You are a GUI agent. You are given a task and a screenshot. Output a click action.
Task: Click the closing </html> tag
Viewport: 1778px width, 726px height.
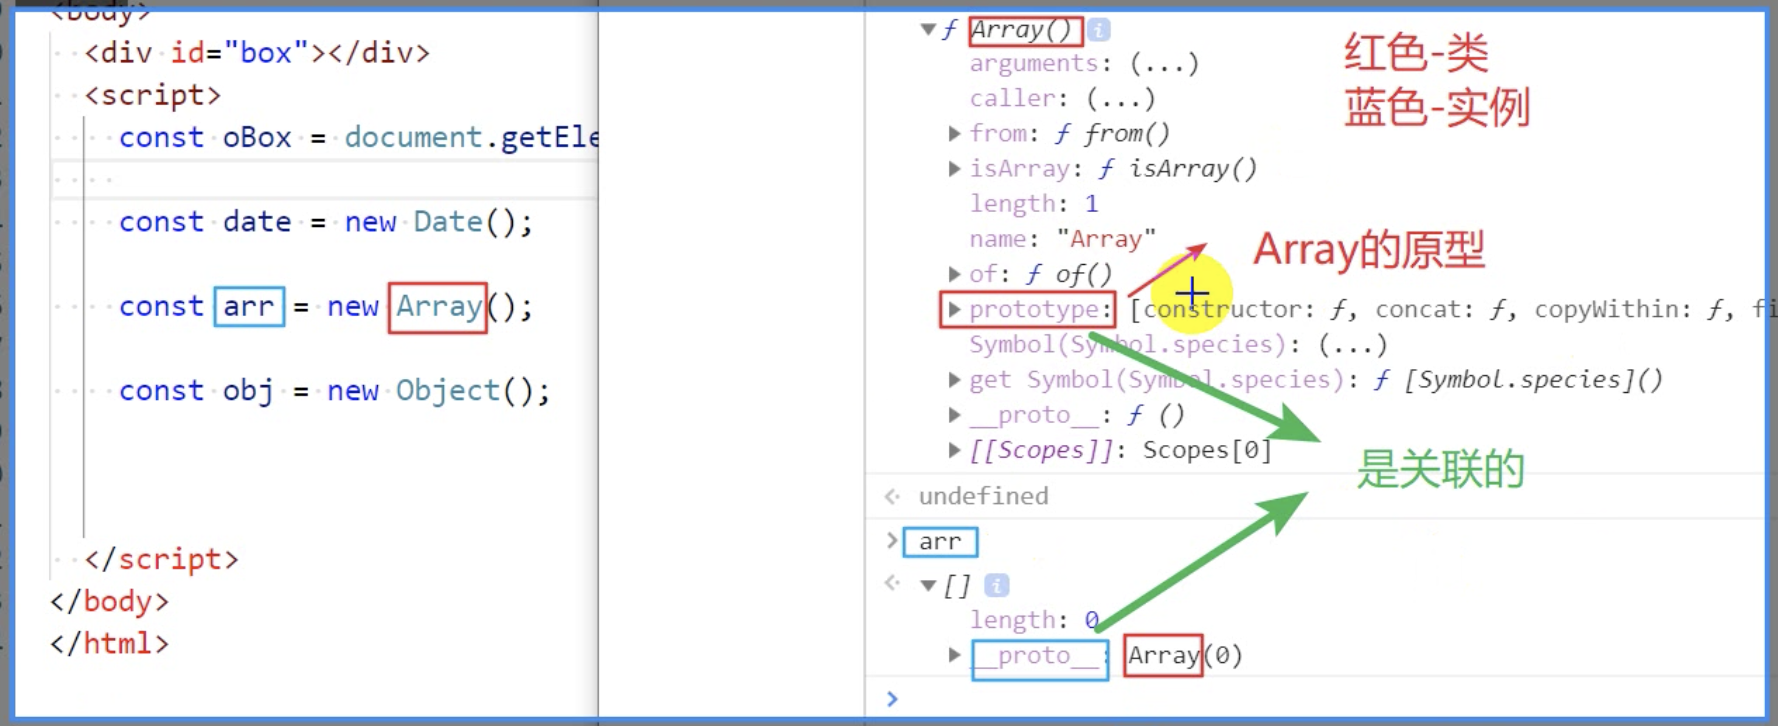[x=110, y=643]
